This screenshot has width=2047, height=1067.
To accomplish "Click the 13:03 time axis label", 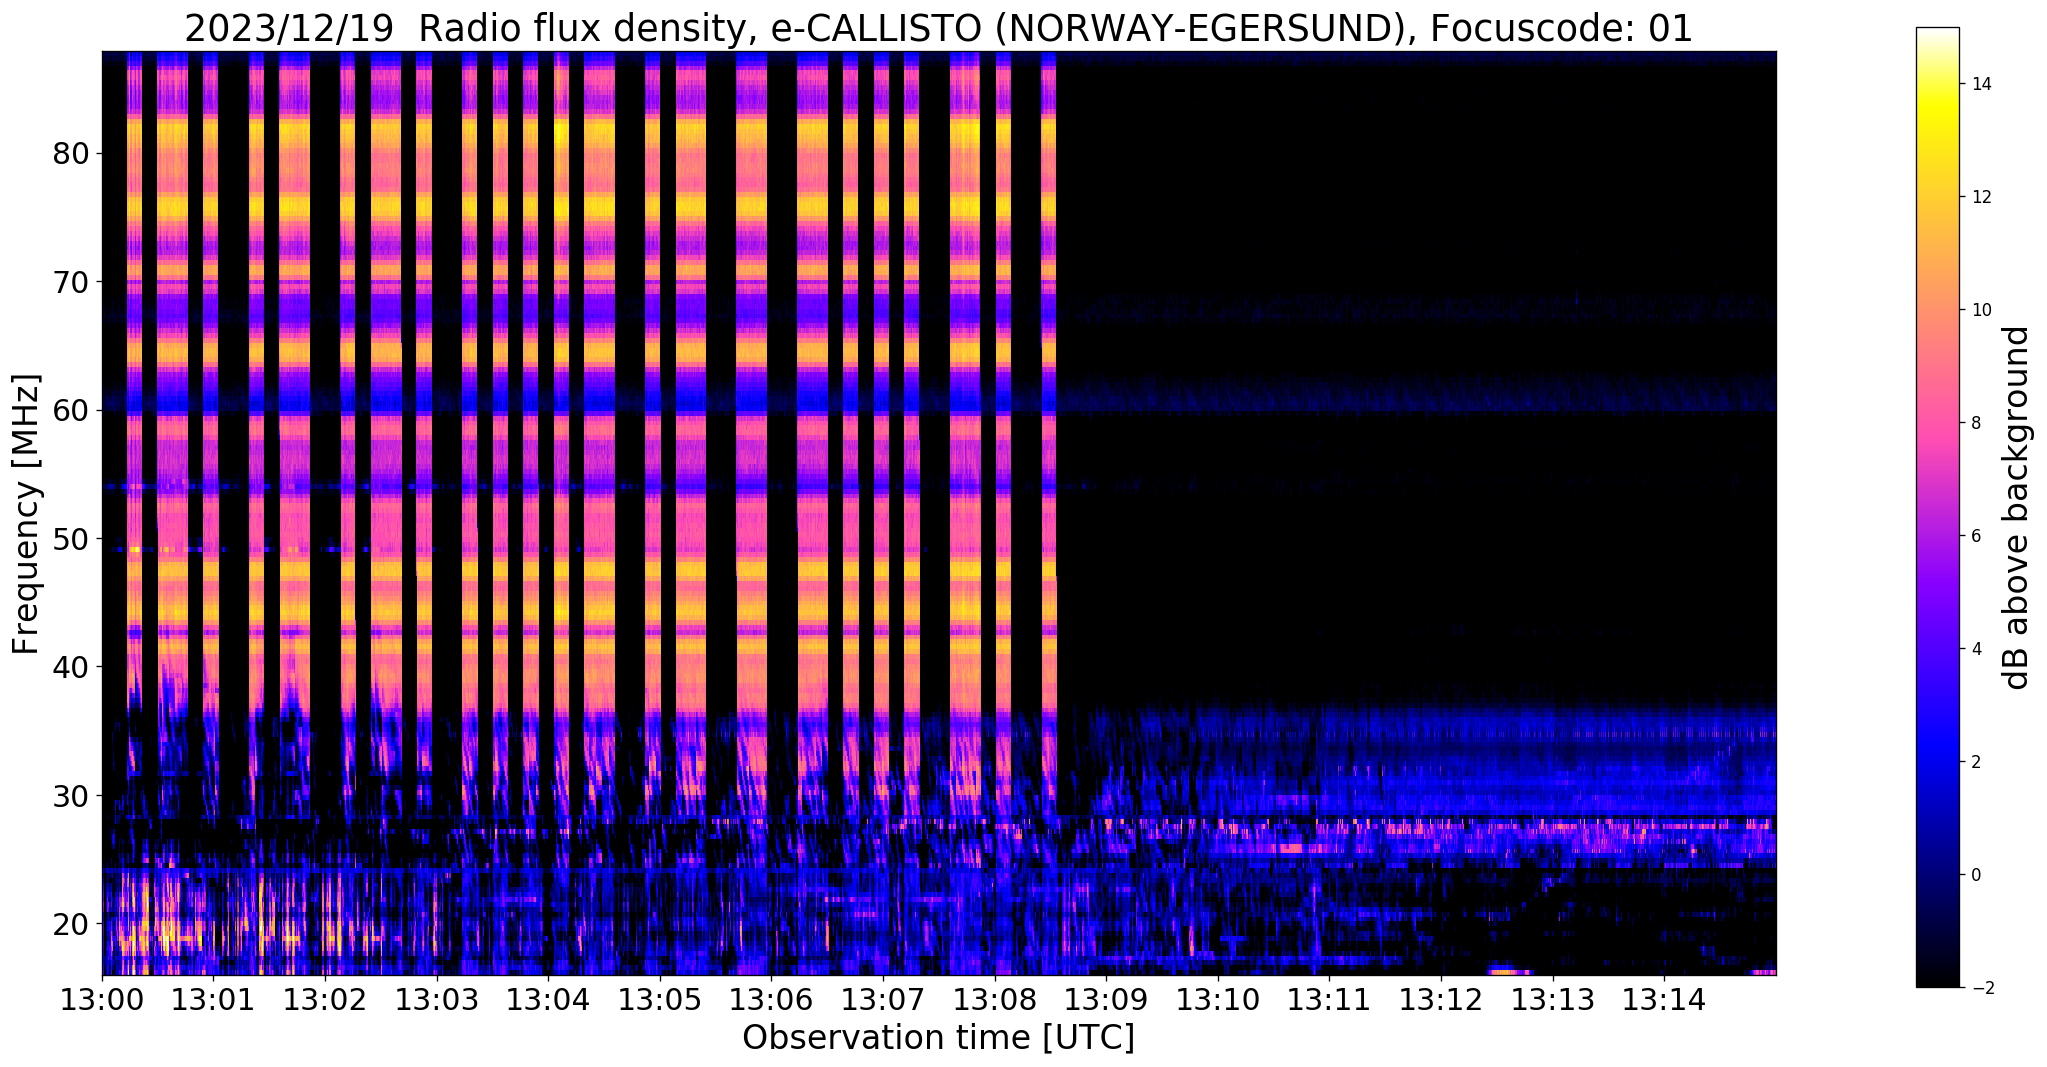I will (x=437, y=1000).
